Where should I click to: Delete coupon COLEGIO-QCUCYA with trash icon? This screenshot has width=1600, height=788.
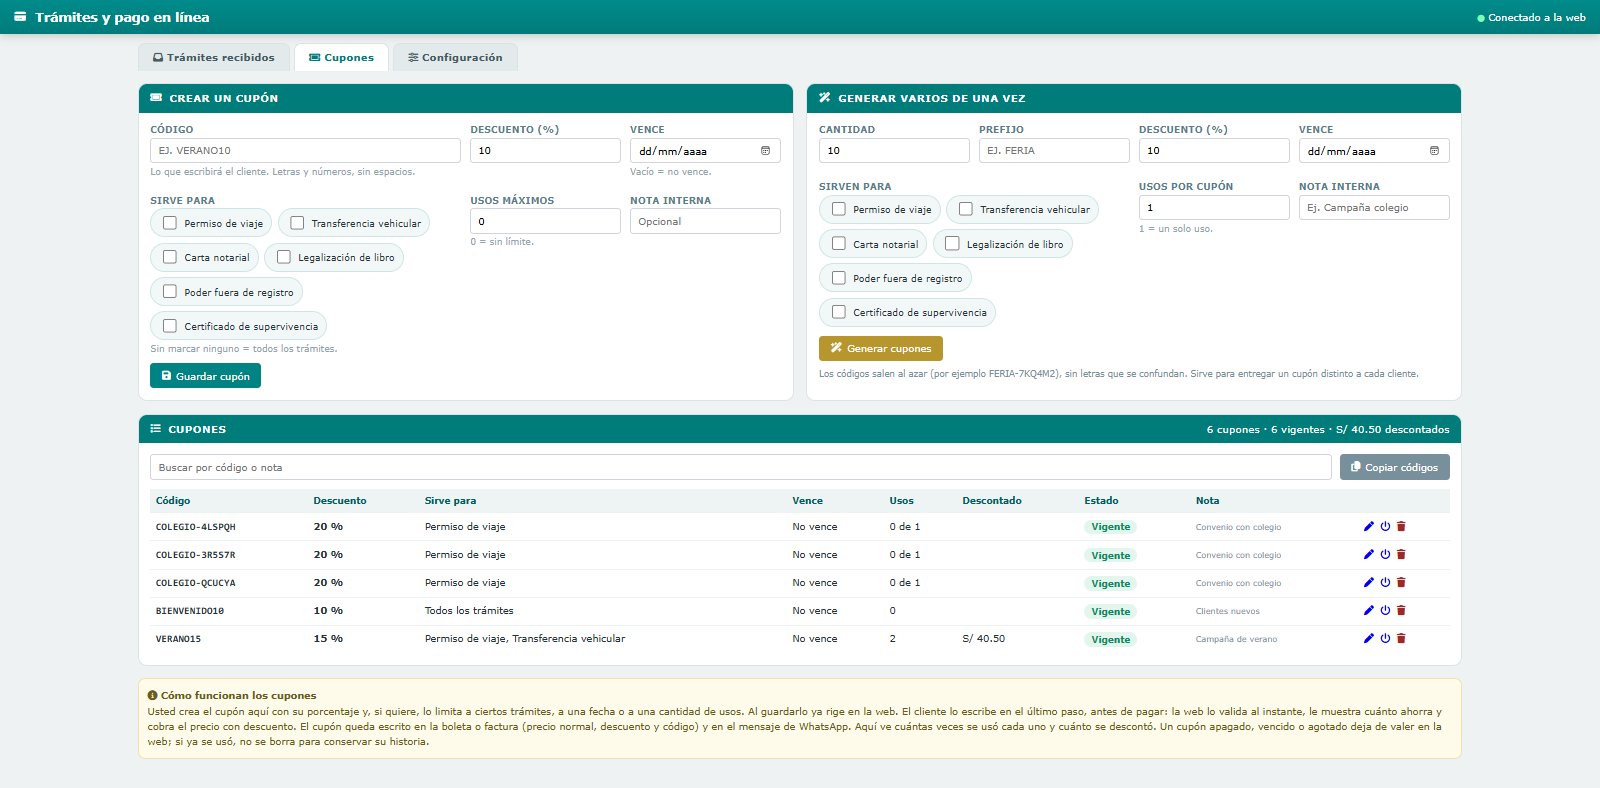1401,582
